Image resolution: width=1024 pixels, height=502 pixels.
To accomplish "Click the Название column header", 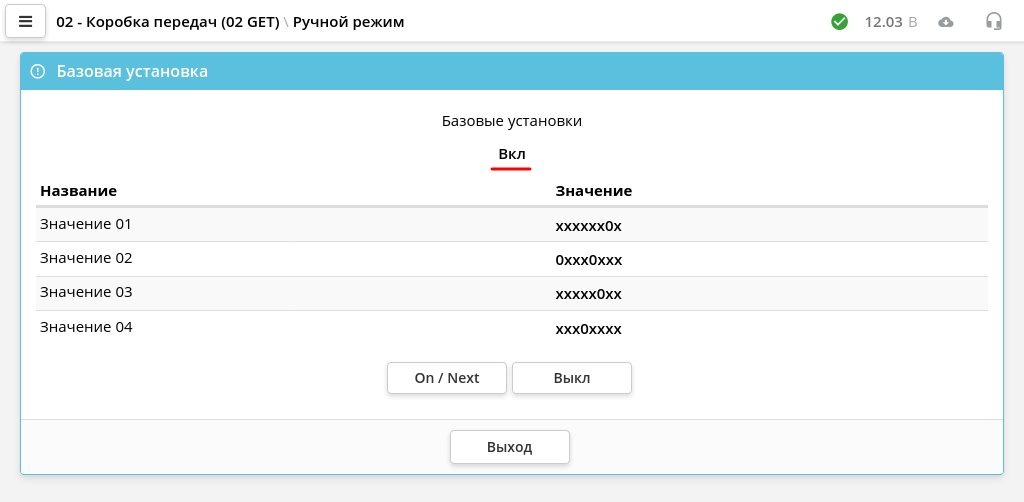I will (78, 191).
